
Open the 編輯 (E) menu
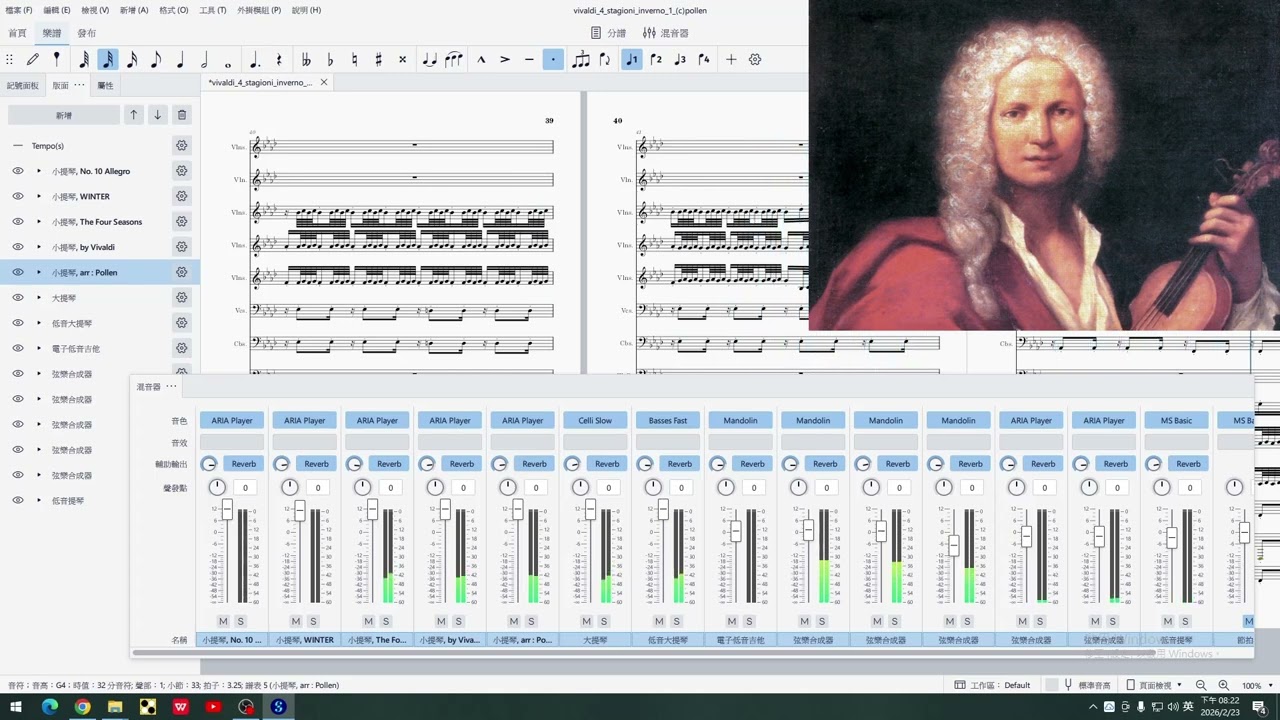point(56,10)
